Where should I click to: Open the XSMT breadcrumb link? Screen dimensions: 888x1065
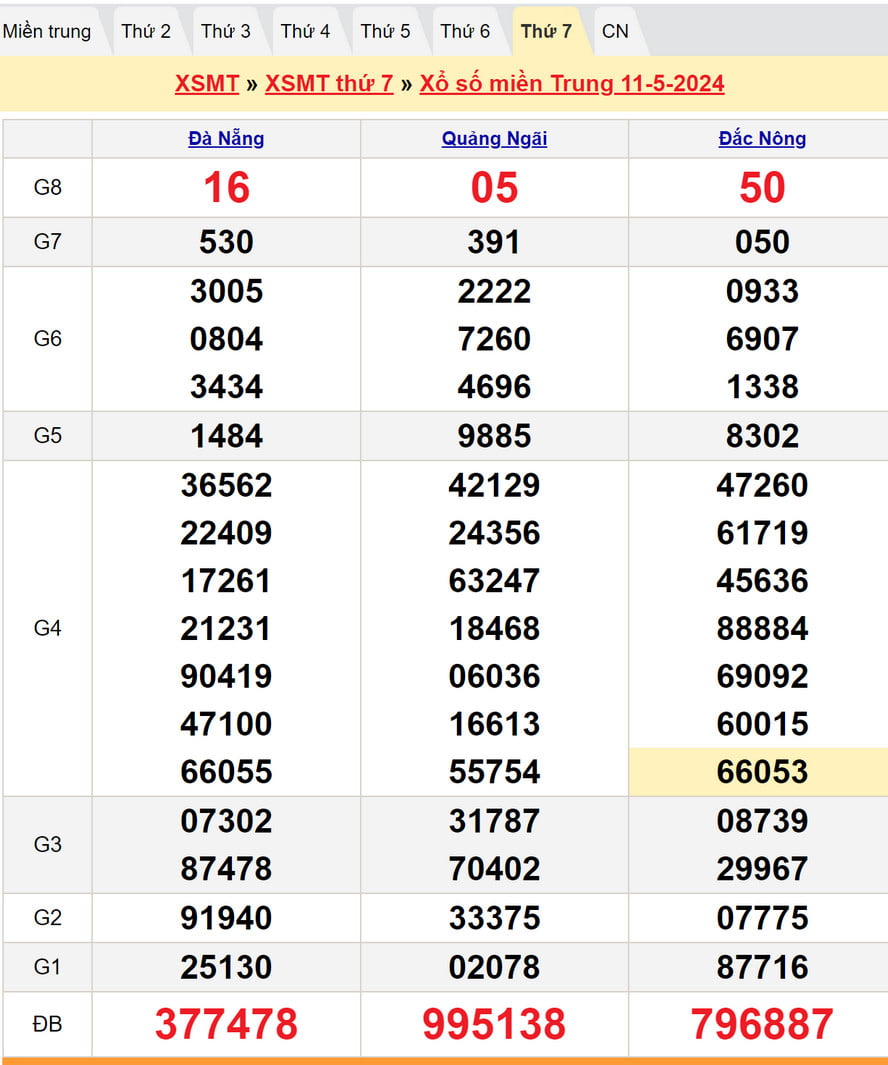[x=206, y=83]
